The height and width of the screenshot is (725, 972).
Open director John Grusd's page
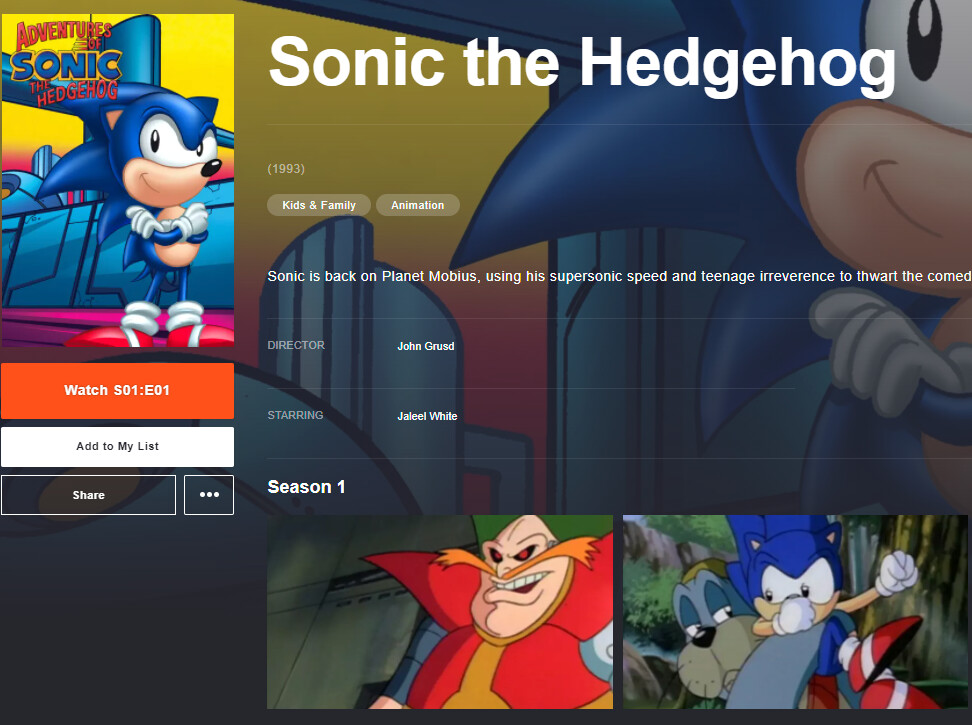coord(425,346)
